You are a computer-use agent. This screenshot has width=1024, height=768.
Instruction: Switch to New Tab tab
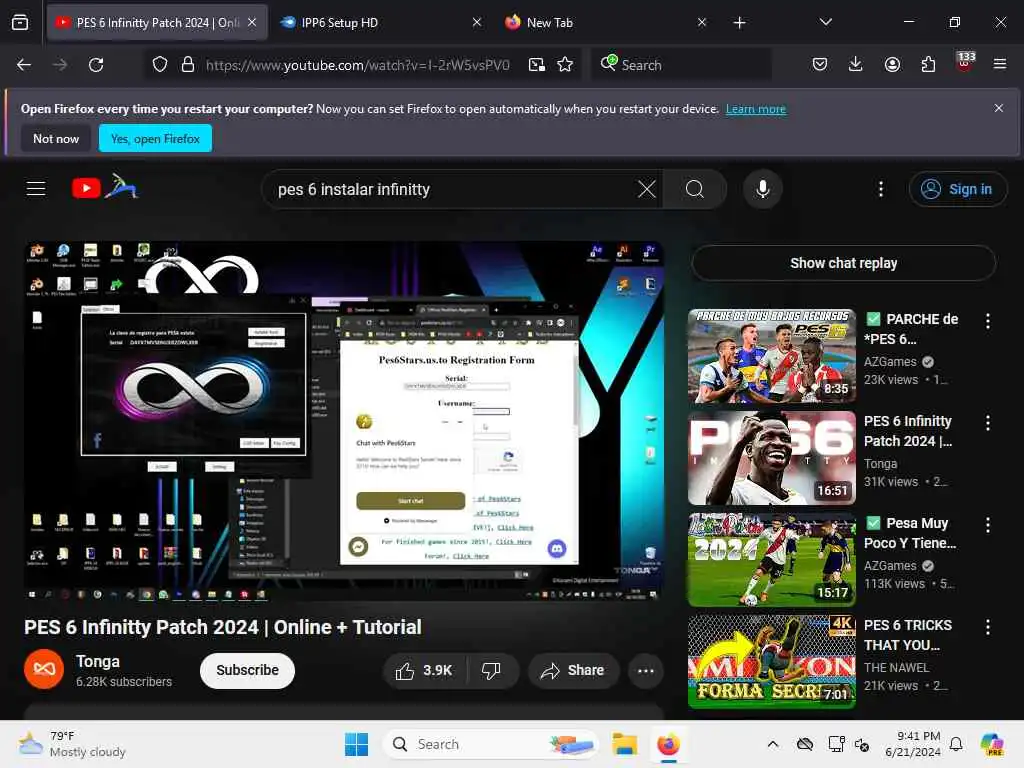[x=603, y=22]
